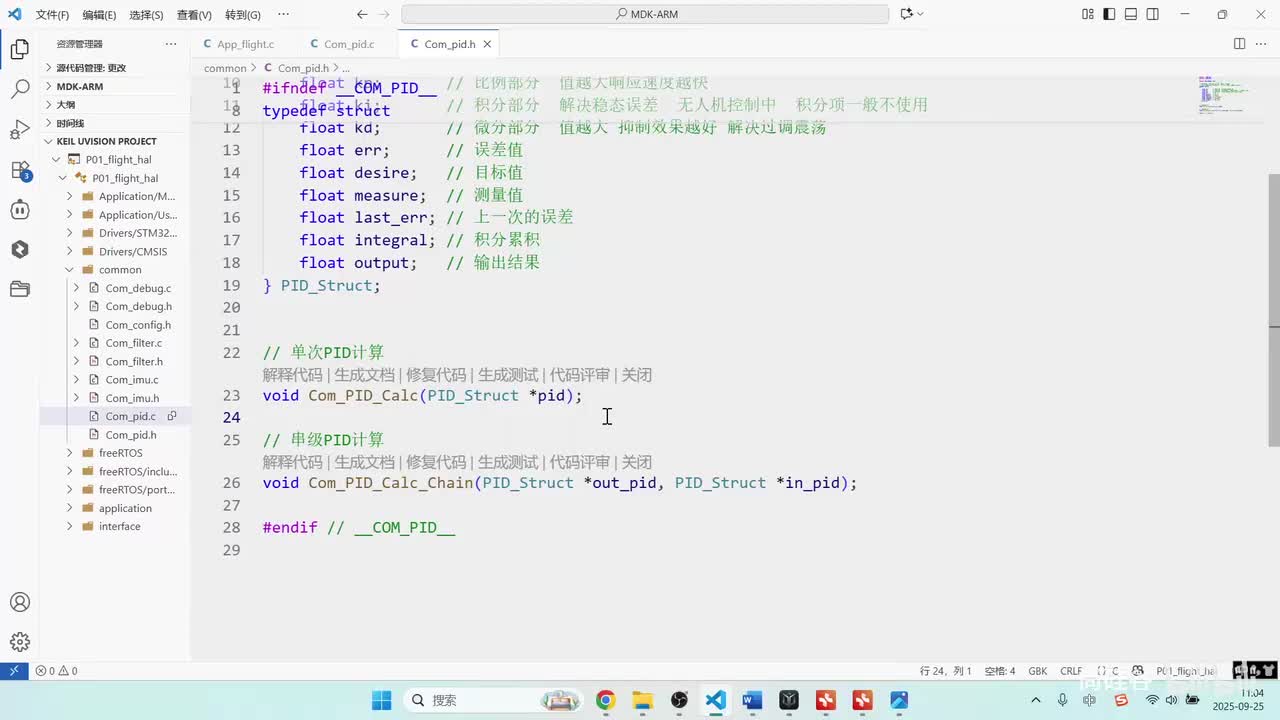Viewport: 1280px width, 720px height.
Task: Click 关闭 above Com_PID_Calc_Chain
Action: click(637, 462)
